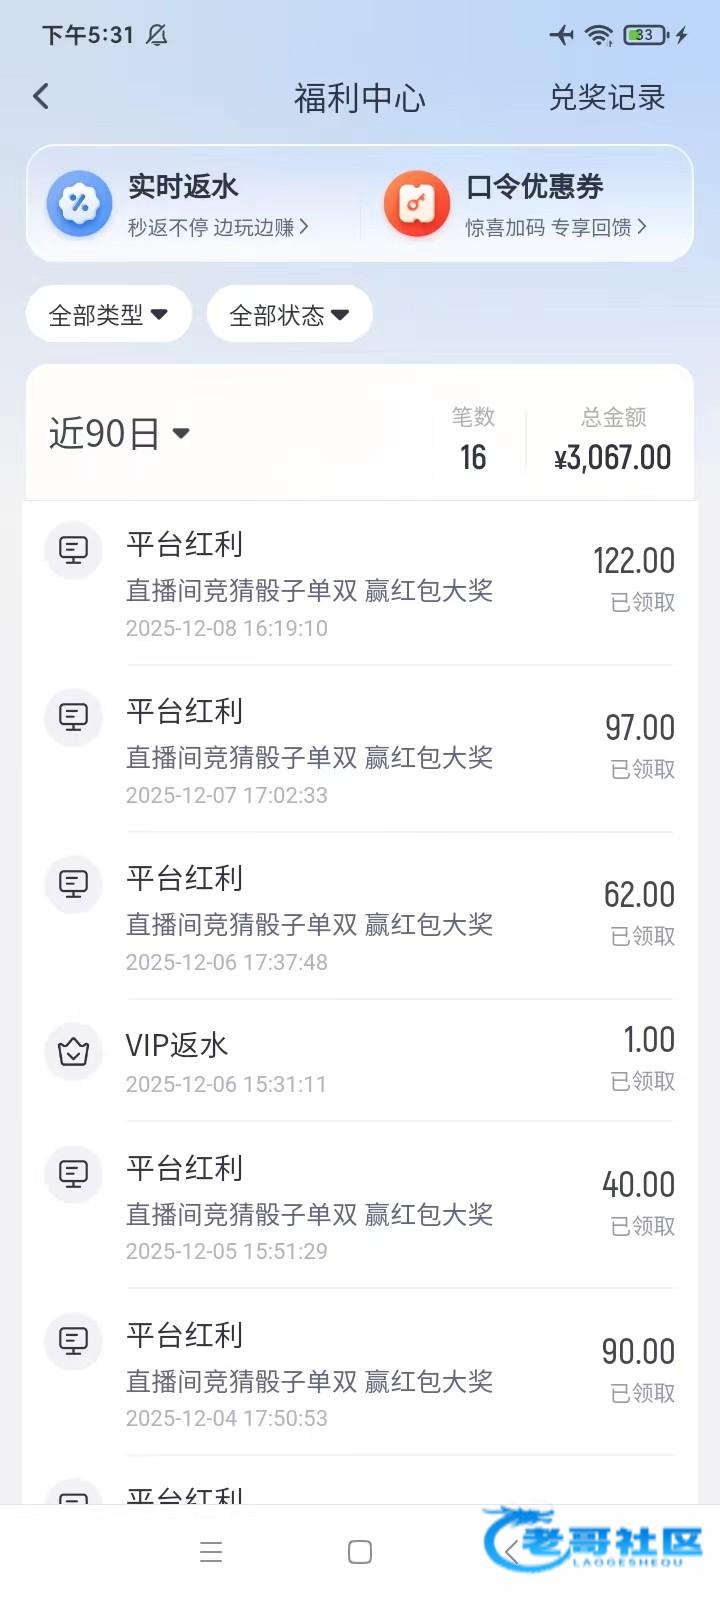The height and width of the screenshot is (1600, 720).
Task: Open the 实时返水 秒返不停 link
Action: coord(218,228)
